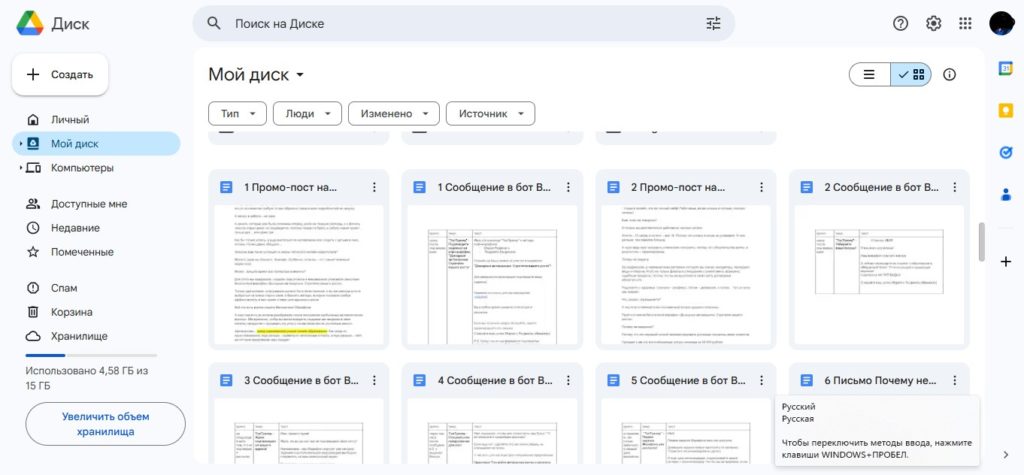Open 1 Сообщение в бот document thumbnail
The image size is (1024, 475).
(492, 275)
